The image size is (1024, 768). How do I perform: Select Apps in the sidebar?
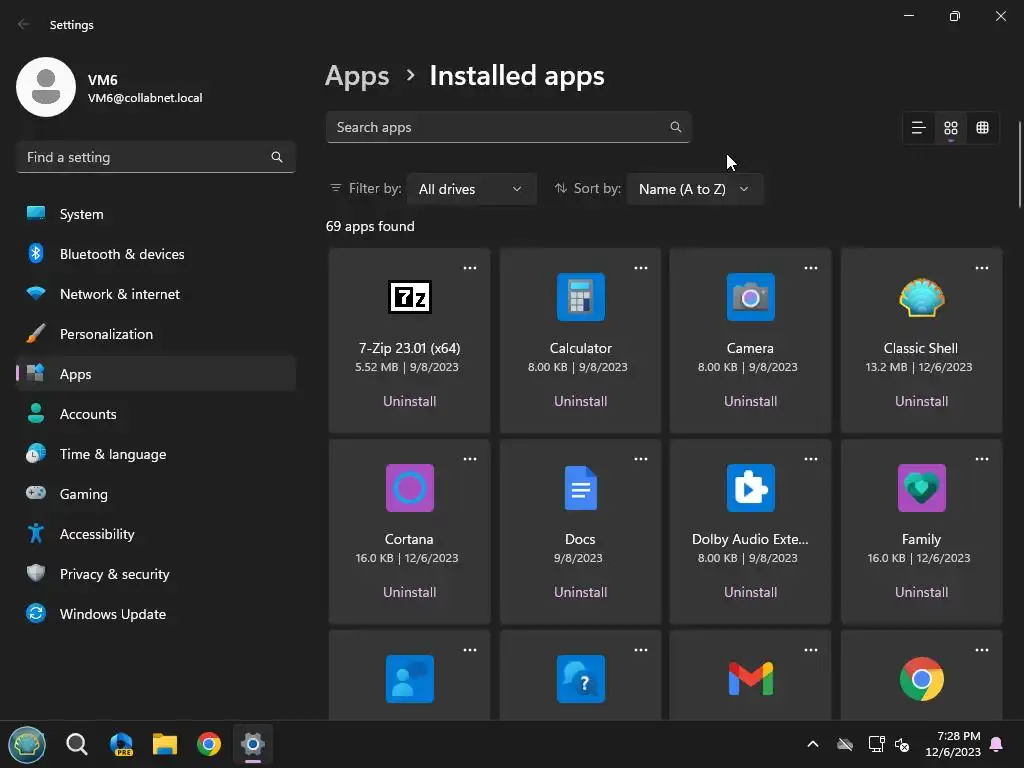155,374
